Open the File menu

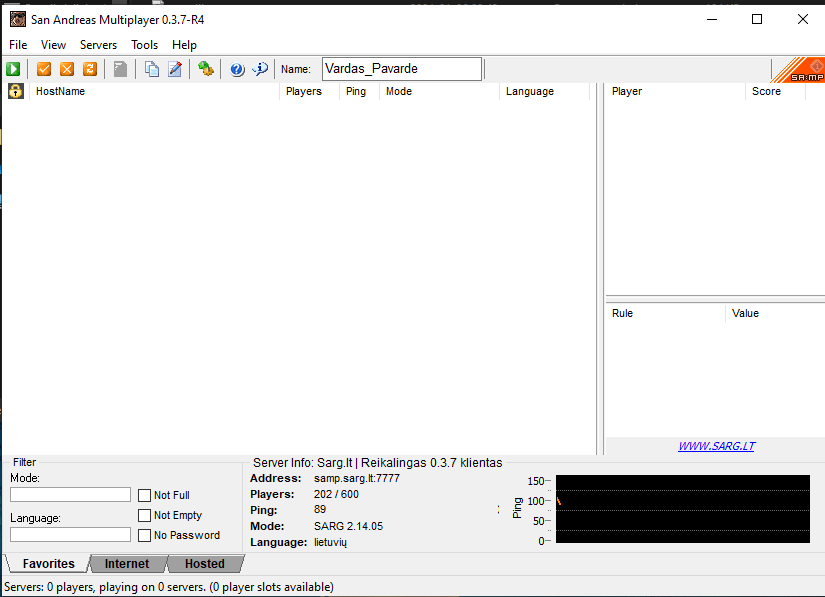(18, 45)
